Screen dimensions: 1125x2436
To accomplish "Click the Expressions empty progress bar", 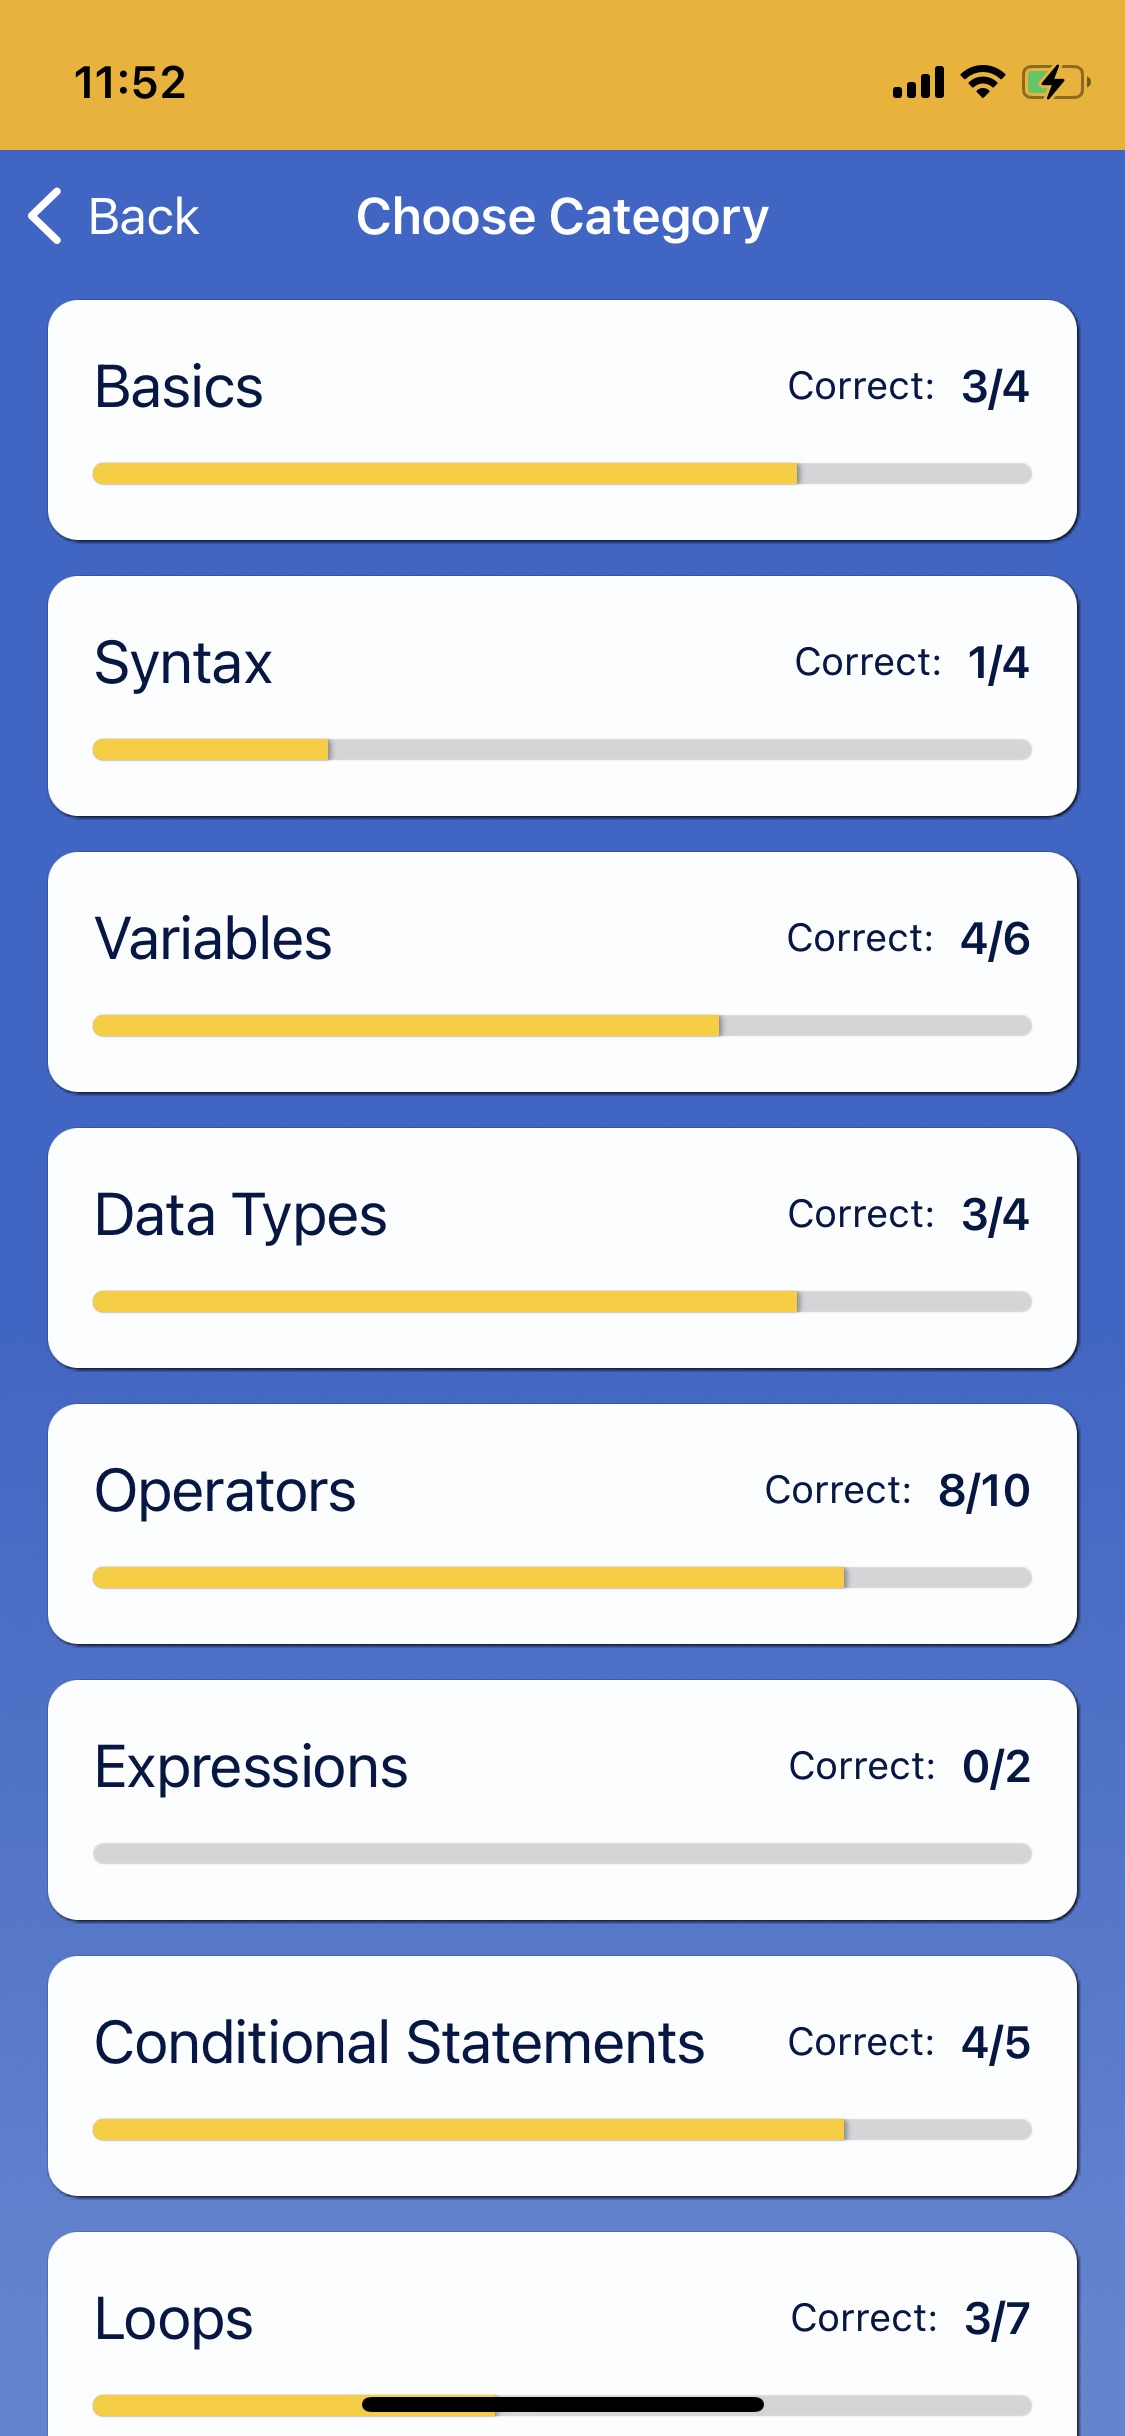I will pyautogui.click(x=562, y=1854).
